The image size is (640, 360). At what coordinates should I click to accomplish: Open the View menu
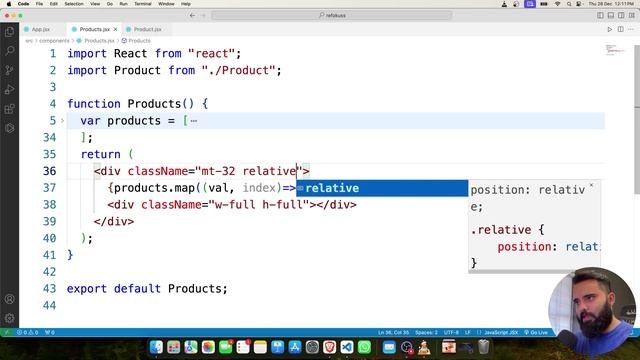95,4
